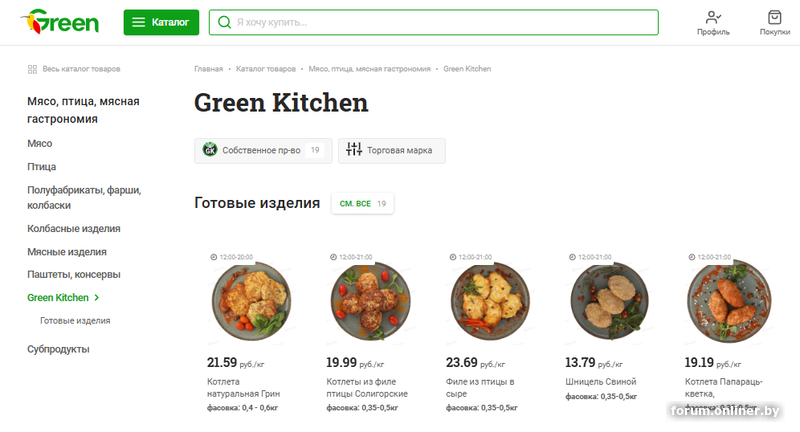This screenshot has width=800, height=432.
Task: Click the 'Green Kitchen' breadcrumb
Action: pos(467,69)
